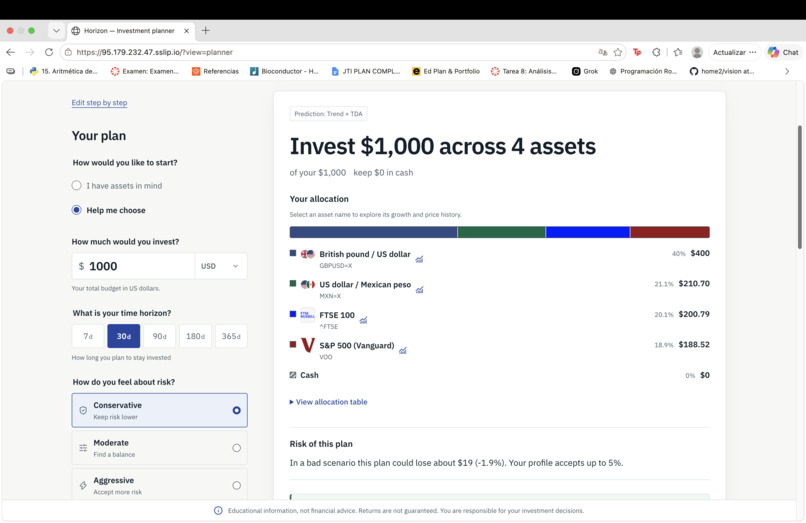Click green segment of allocation bar
806x523 pixels.
coord(502,232)
